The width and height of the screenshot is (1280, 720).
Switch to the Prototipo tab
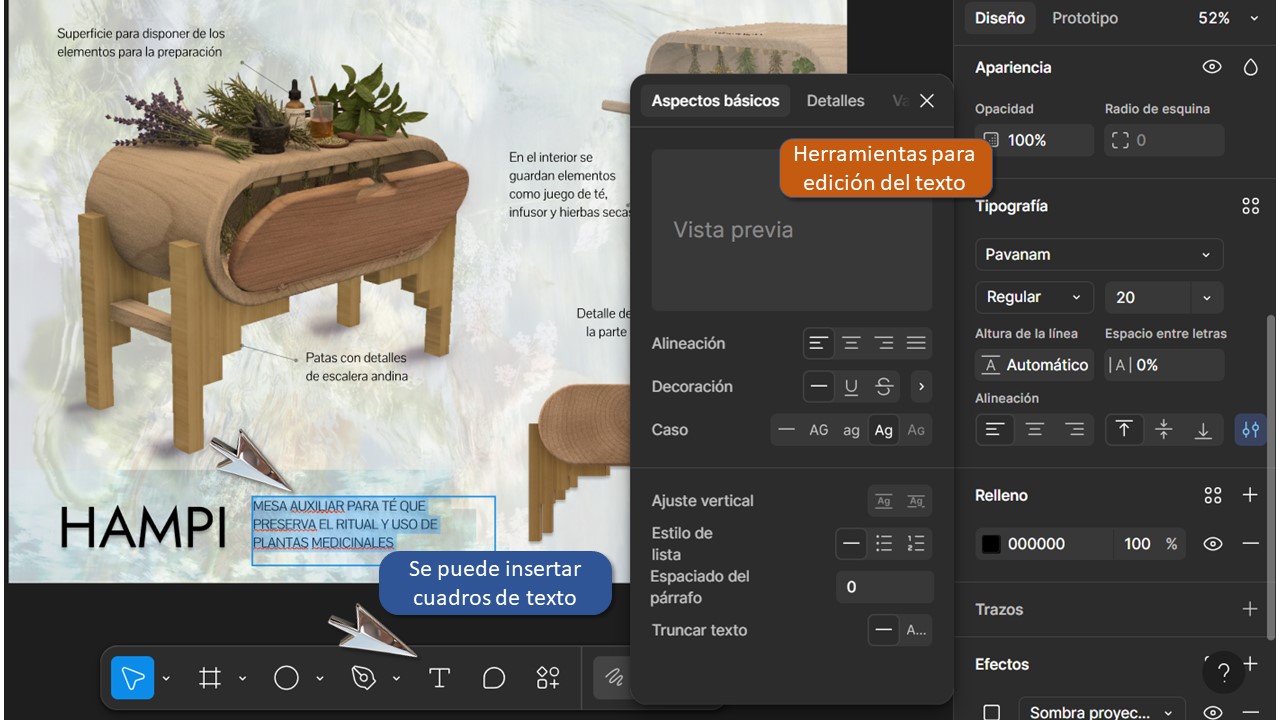(1085, 18)
